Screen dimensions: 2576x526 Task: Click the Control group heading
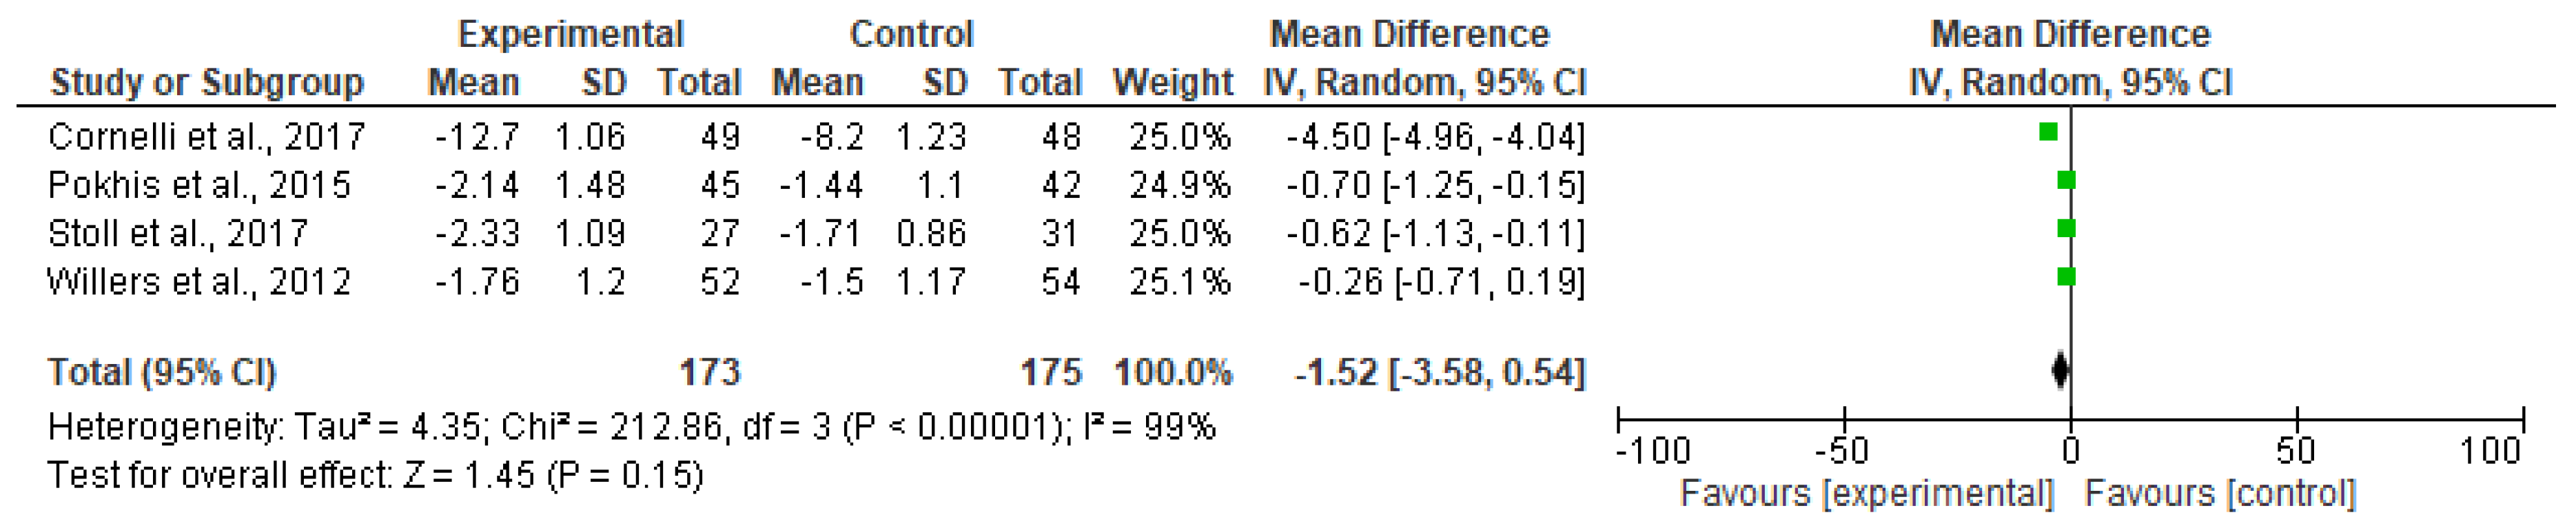(x=911, y=34)
